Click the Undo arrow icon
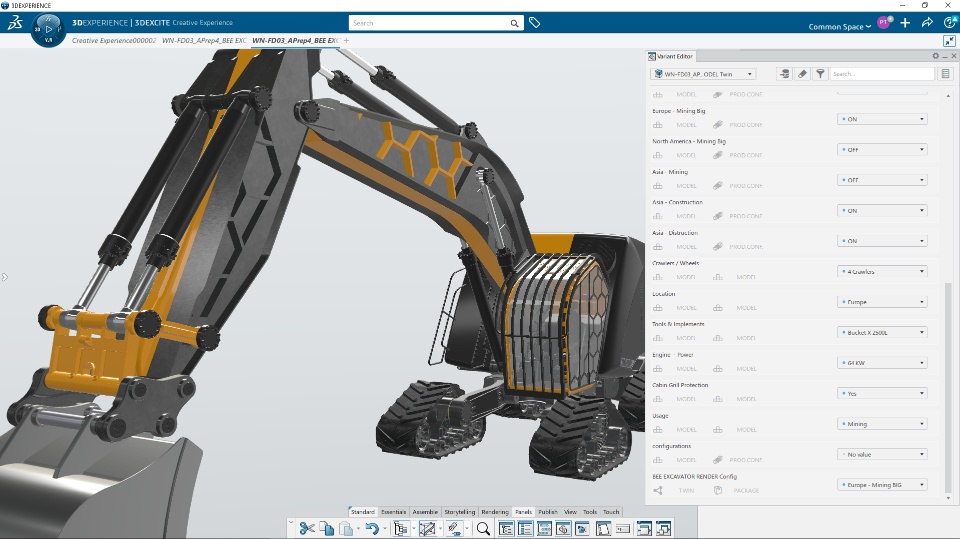 click(x=372, y=529)
